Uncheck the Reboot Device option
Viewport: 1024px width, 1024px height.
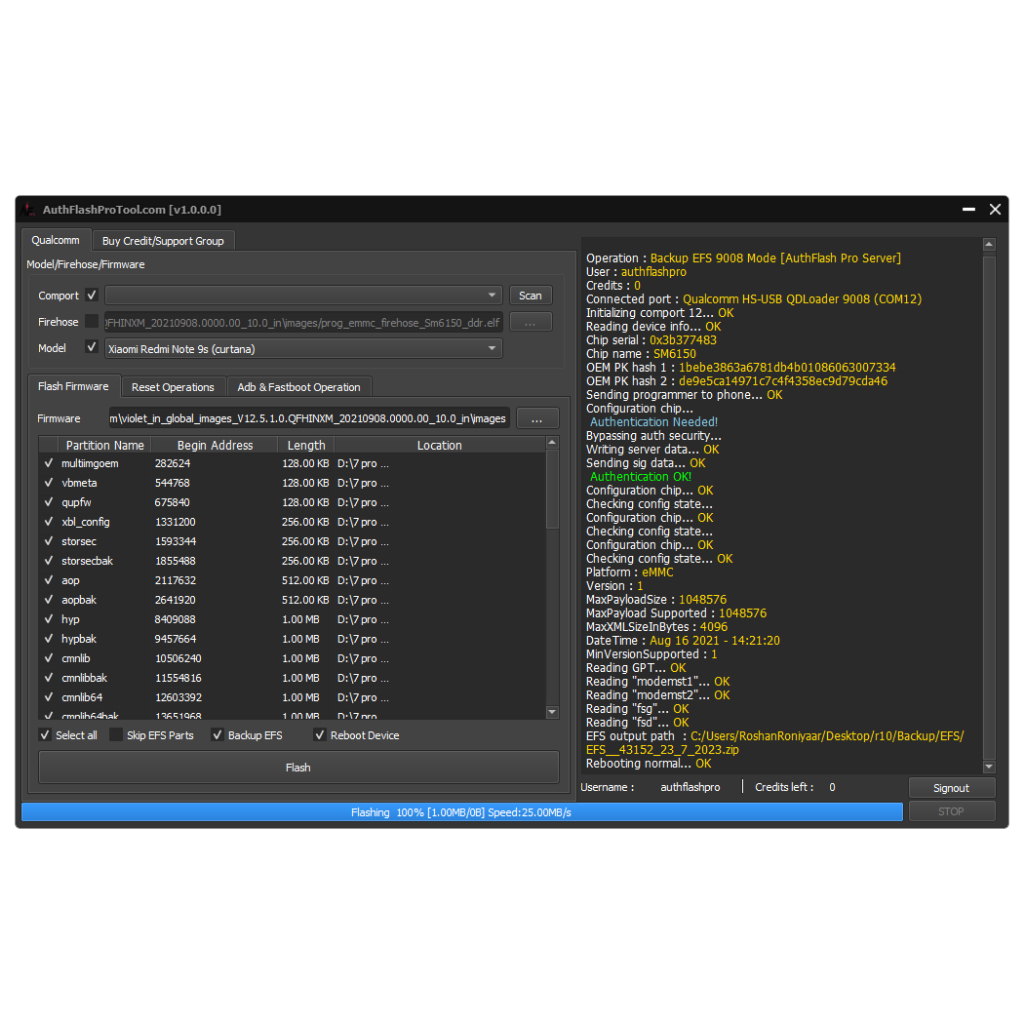320,735
